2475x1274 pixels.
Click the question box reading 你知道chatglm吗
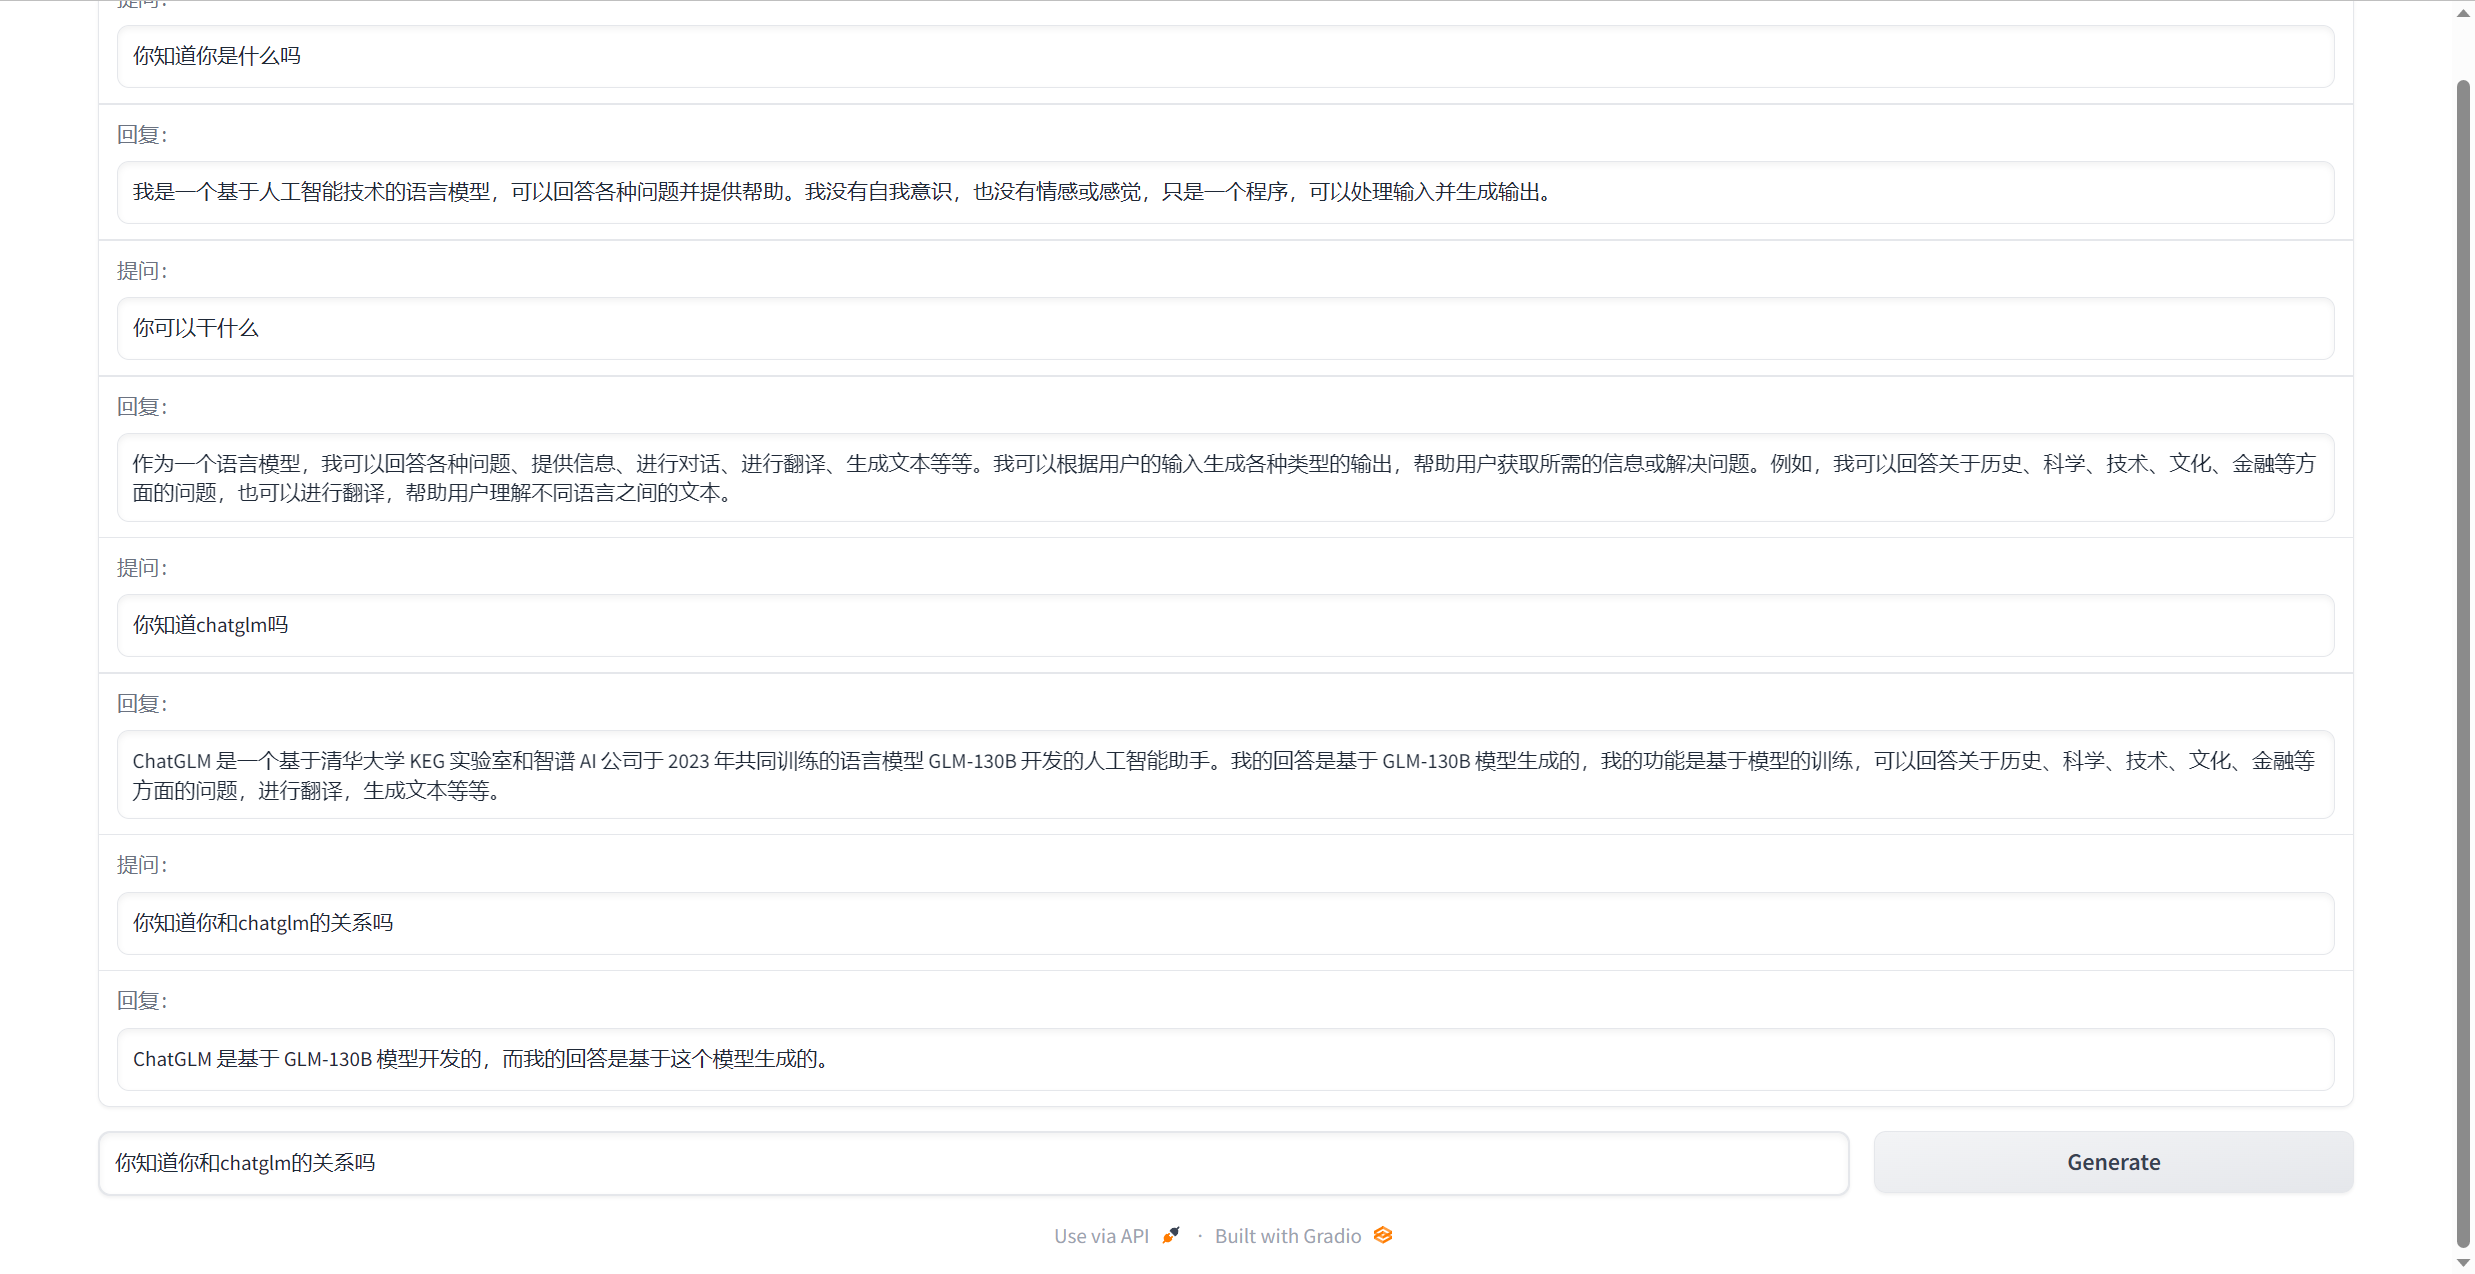coord(1225,625)
